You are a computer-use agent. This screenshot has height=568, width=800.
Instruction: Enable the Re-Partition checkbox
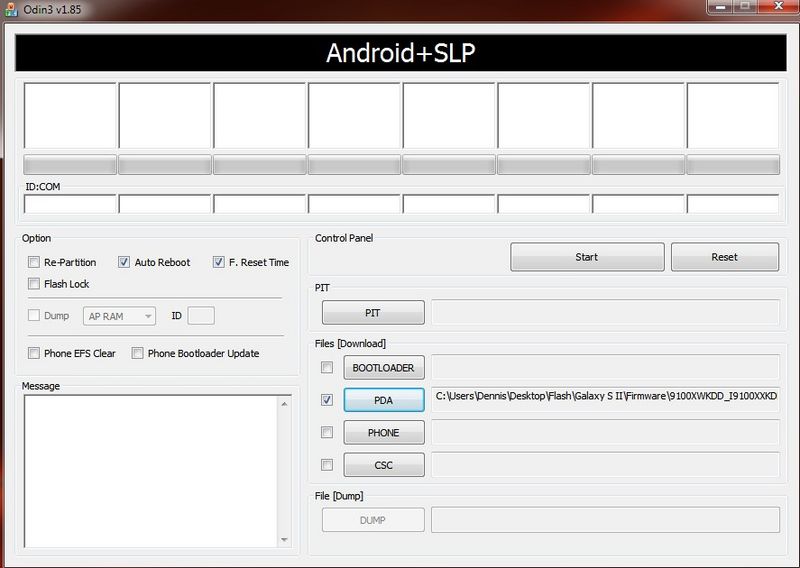[x=35, y=262]
